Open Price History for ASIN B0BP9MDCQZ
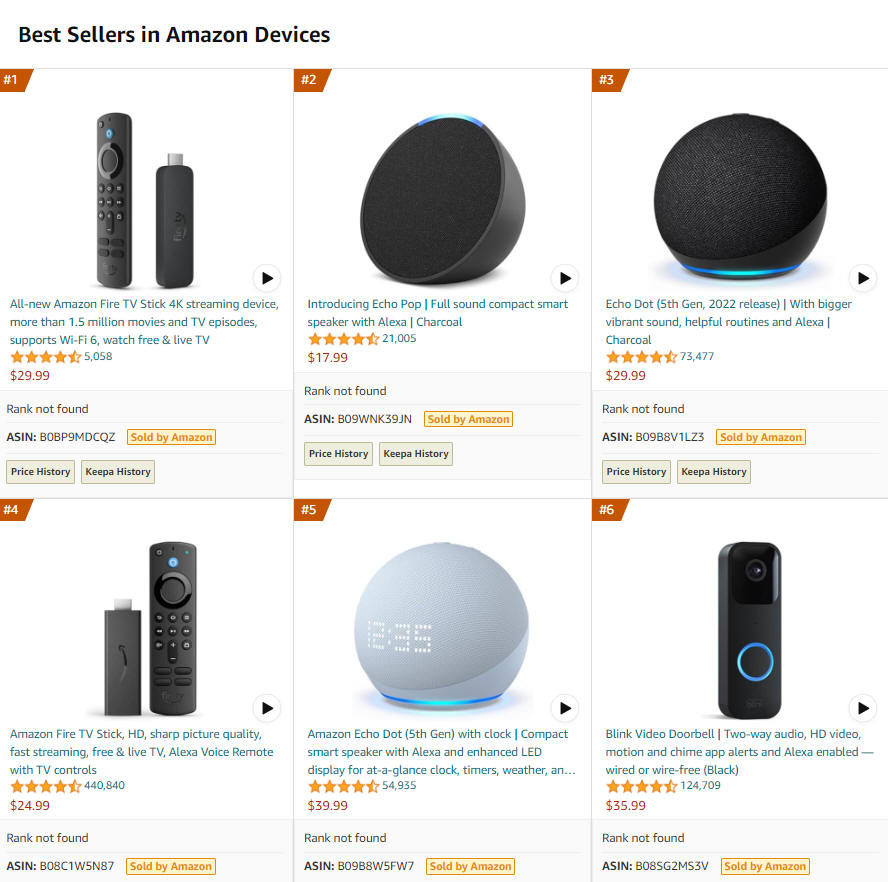The height and width of the screenshot is (882, 888). pyautogui.click(x=40, y=472)
